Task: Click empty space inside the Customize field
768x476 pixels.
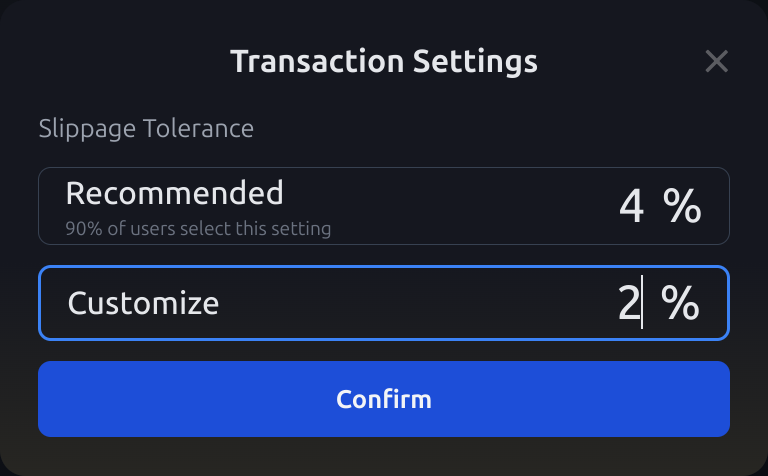Action: click(x=416, y=303)
